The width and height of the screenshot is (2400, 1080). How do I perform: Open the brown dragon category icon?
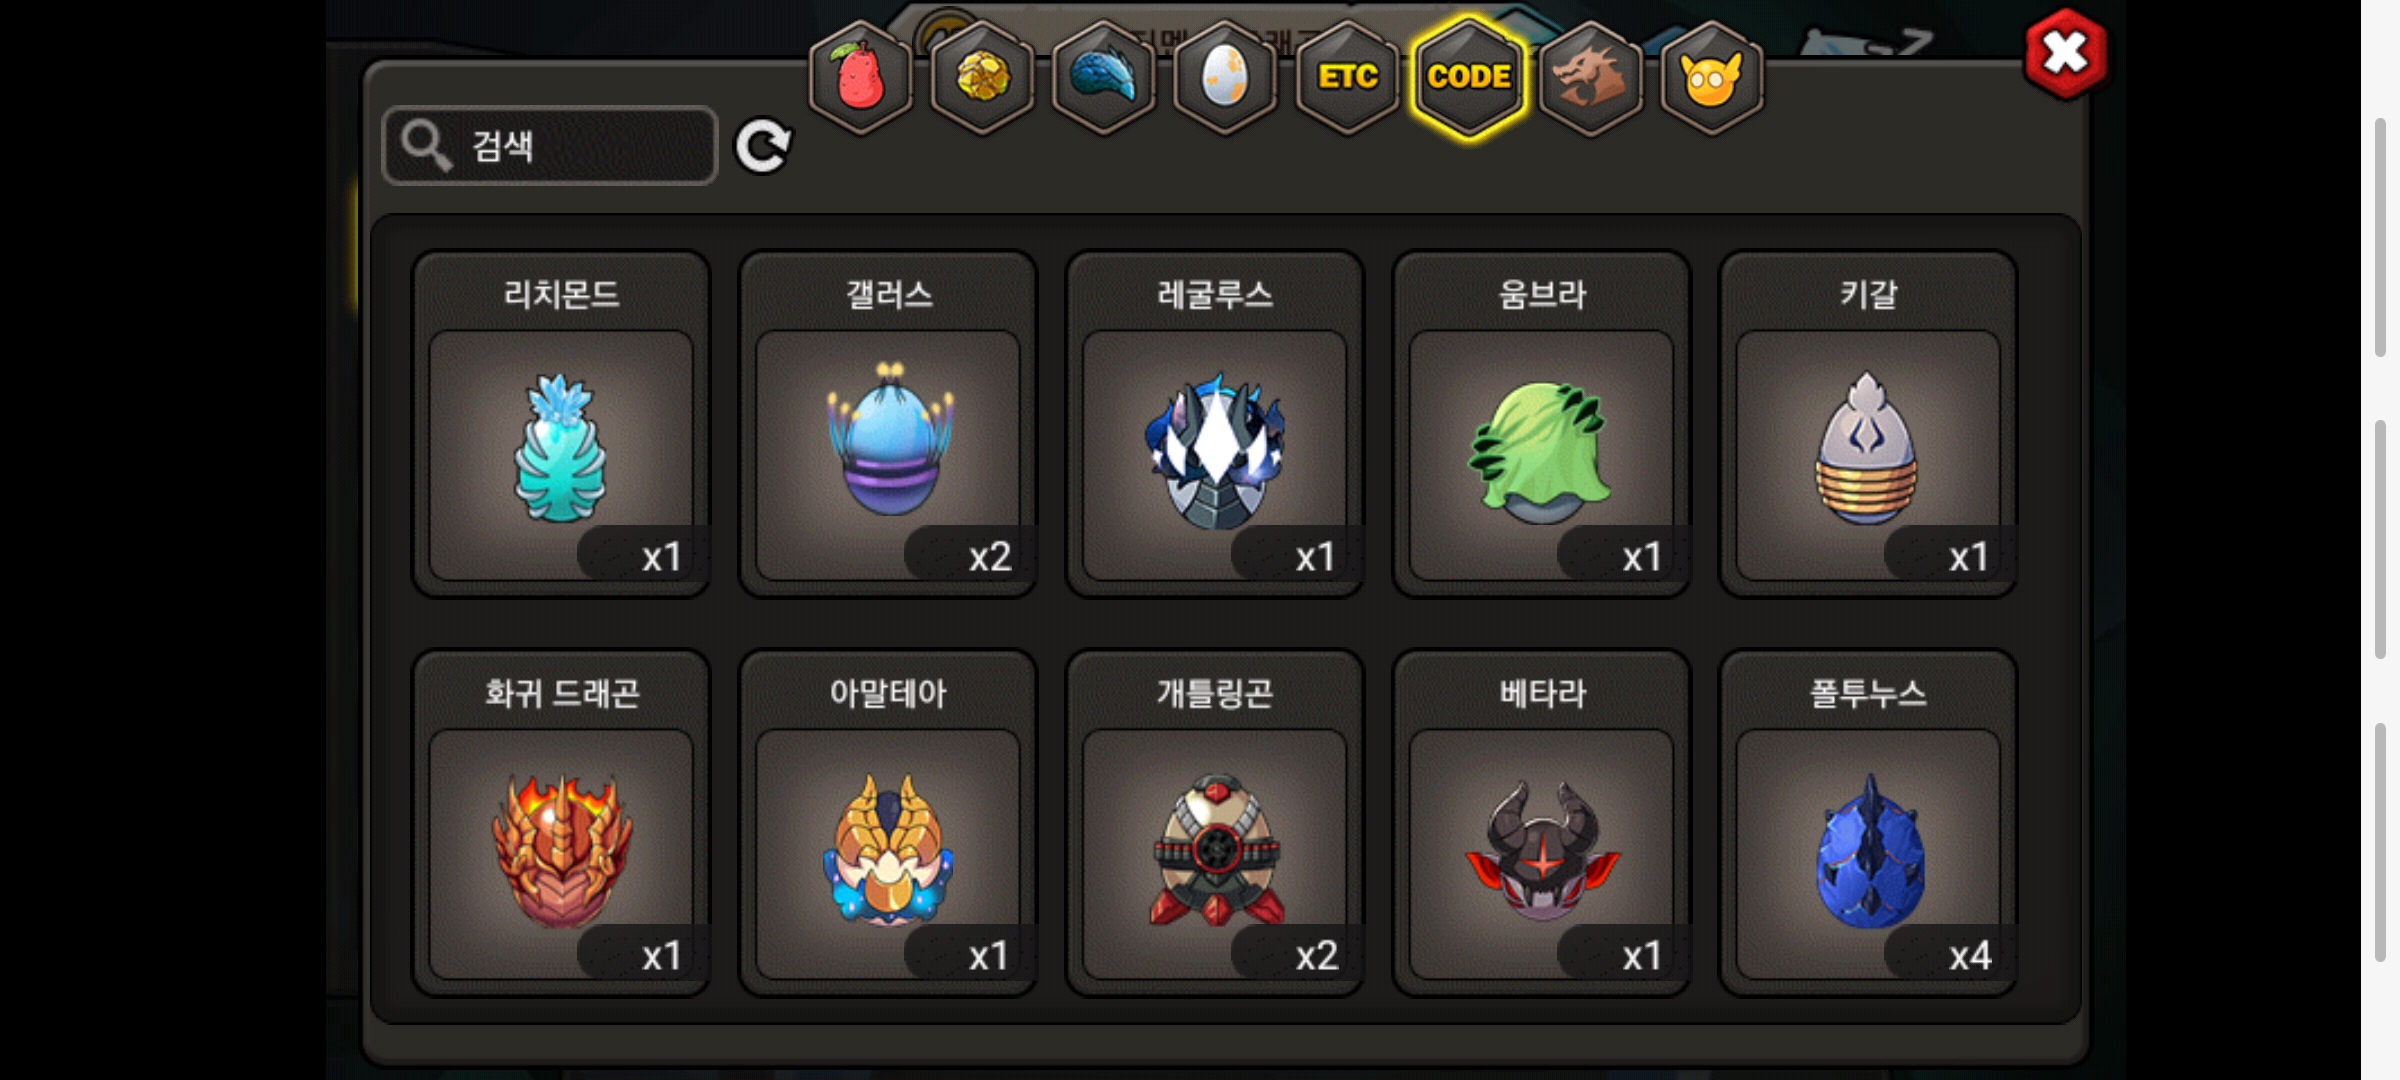(1590, 77)
